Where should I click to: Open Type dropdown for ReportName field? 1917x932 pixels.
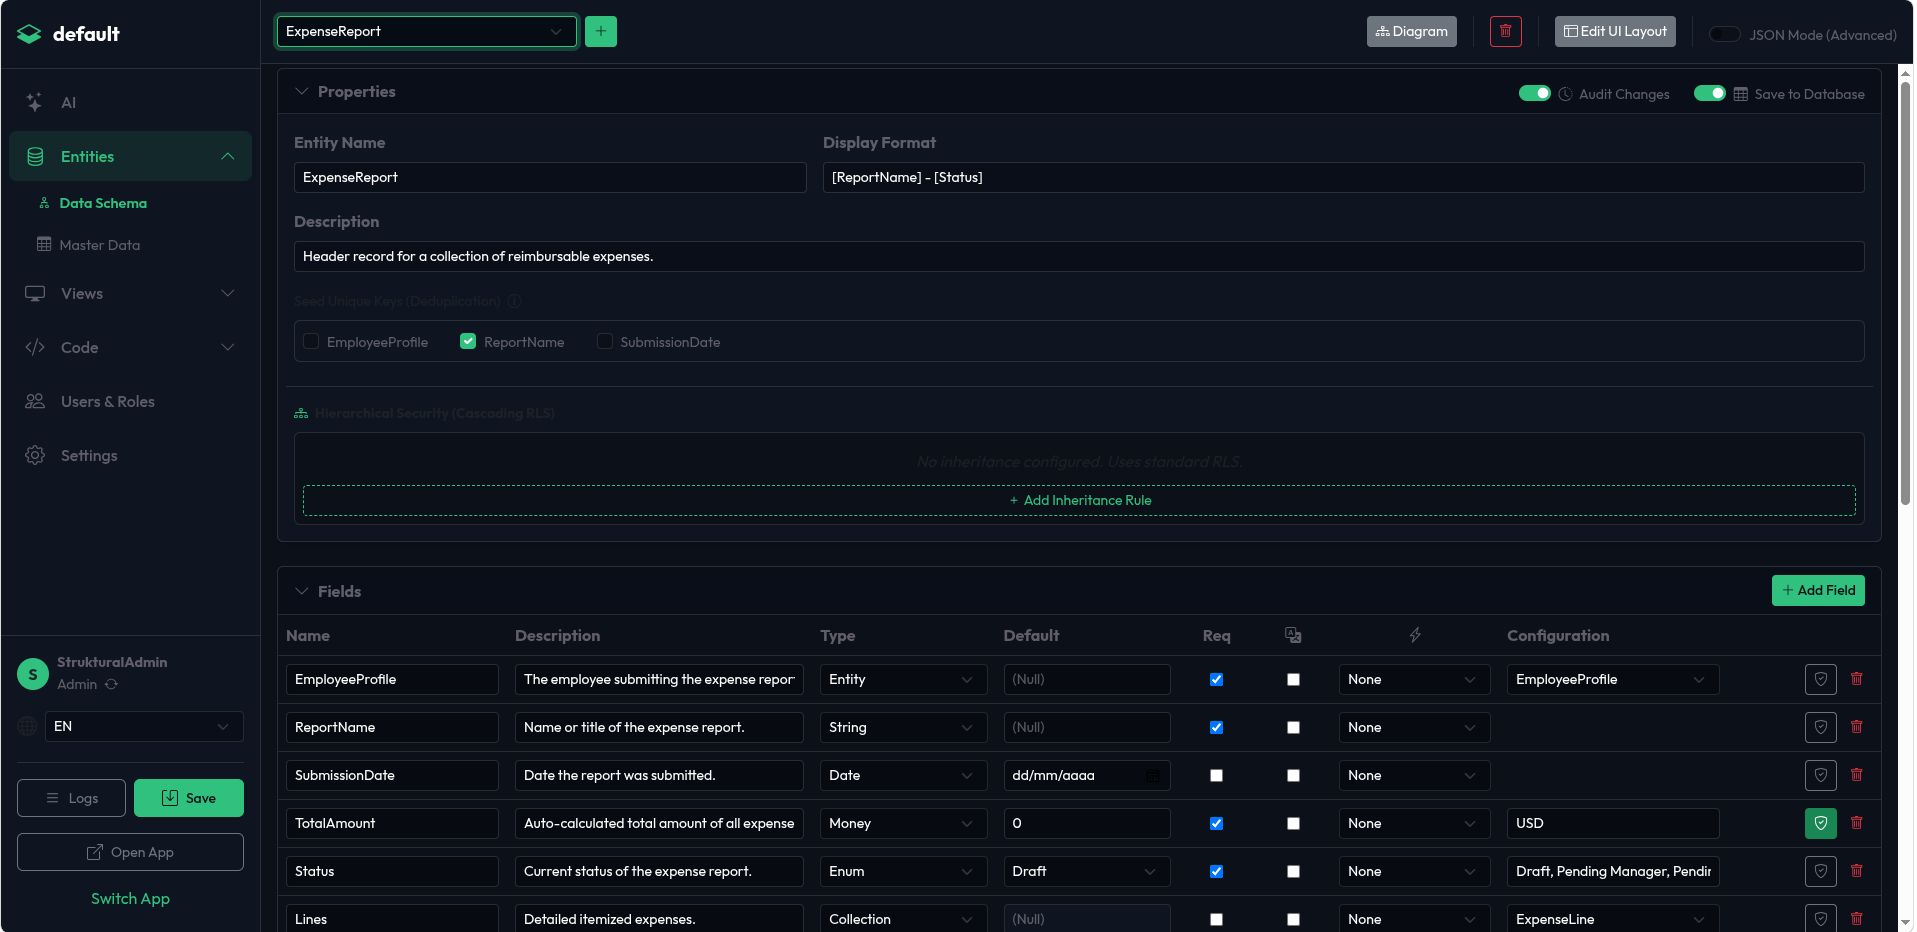coord(903,727)
